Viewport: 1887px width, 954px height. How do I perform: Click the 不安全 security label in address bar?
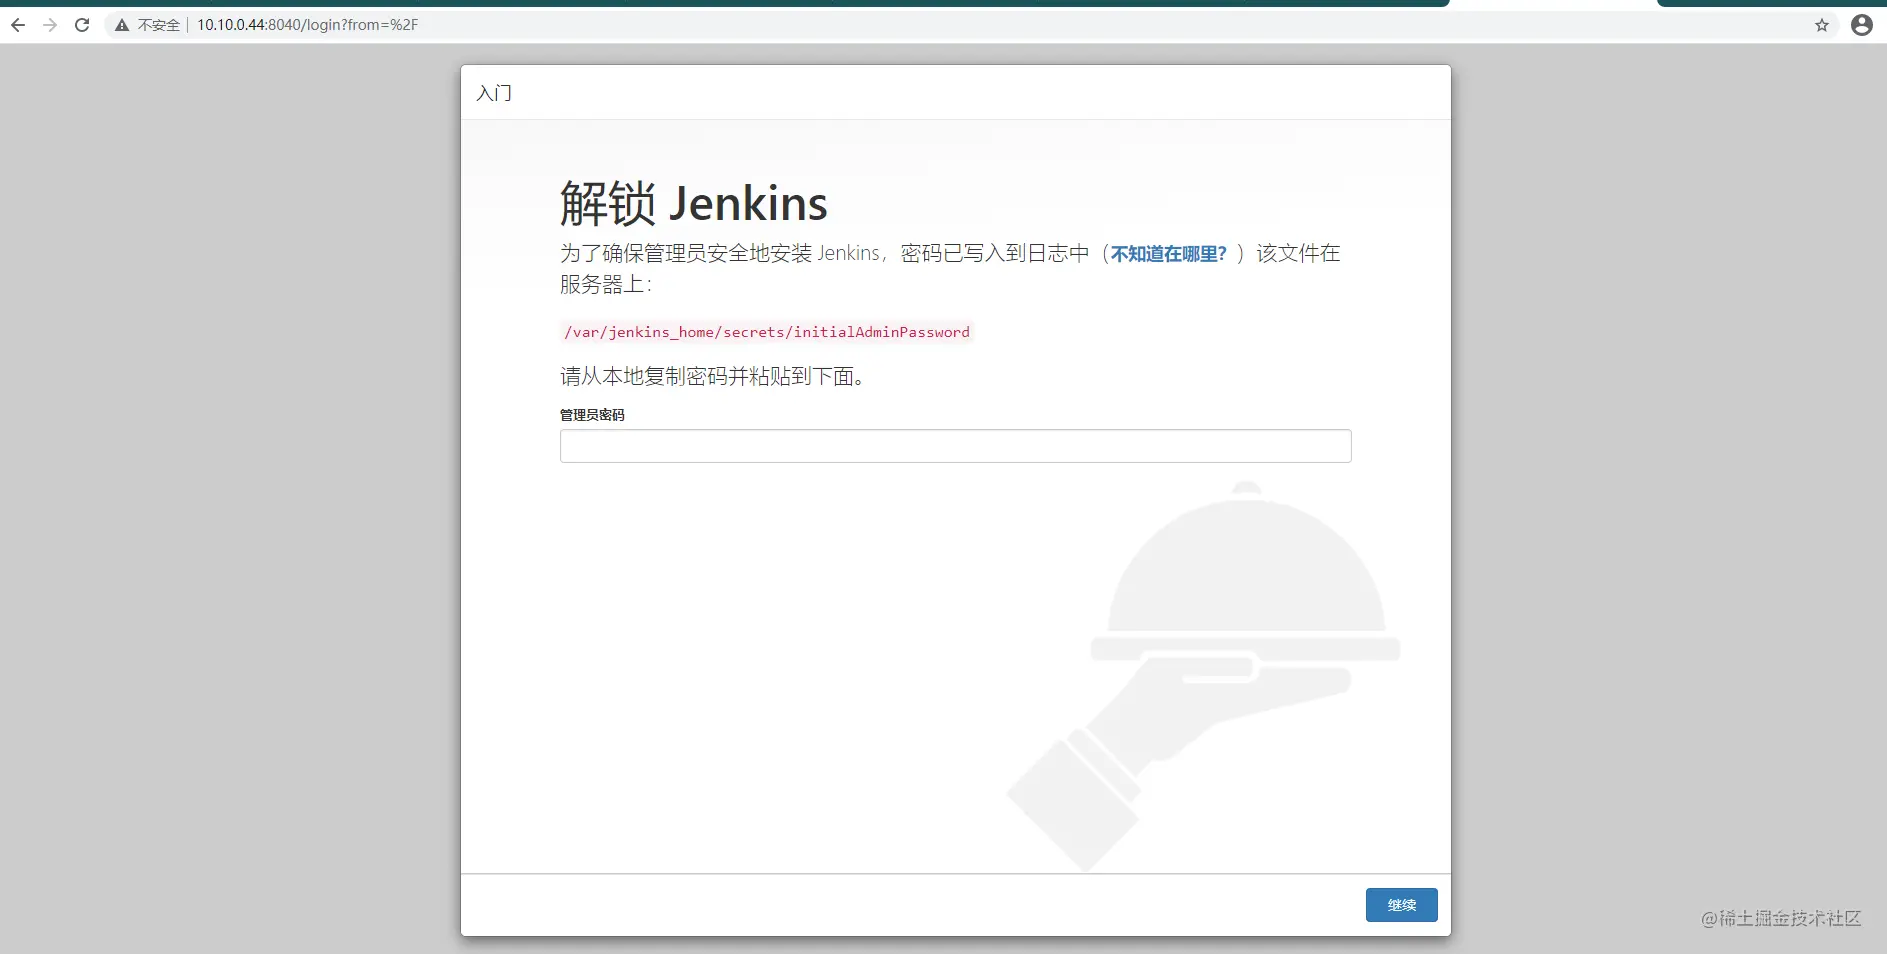[159, 25]
